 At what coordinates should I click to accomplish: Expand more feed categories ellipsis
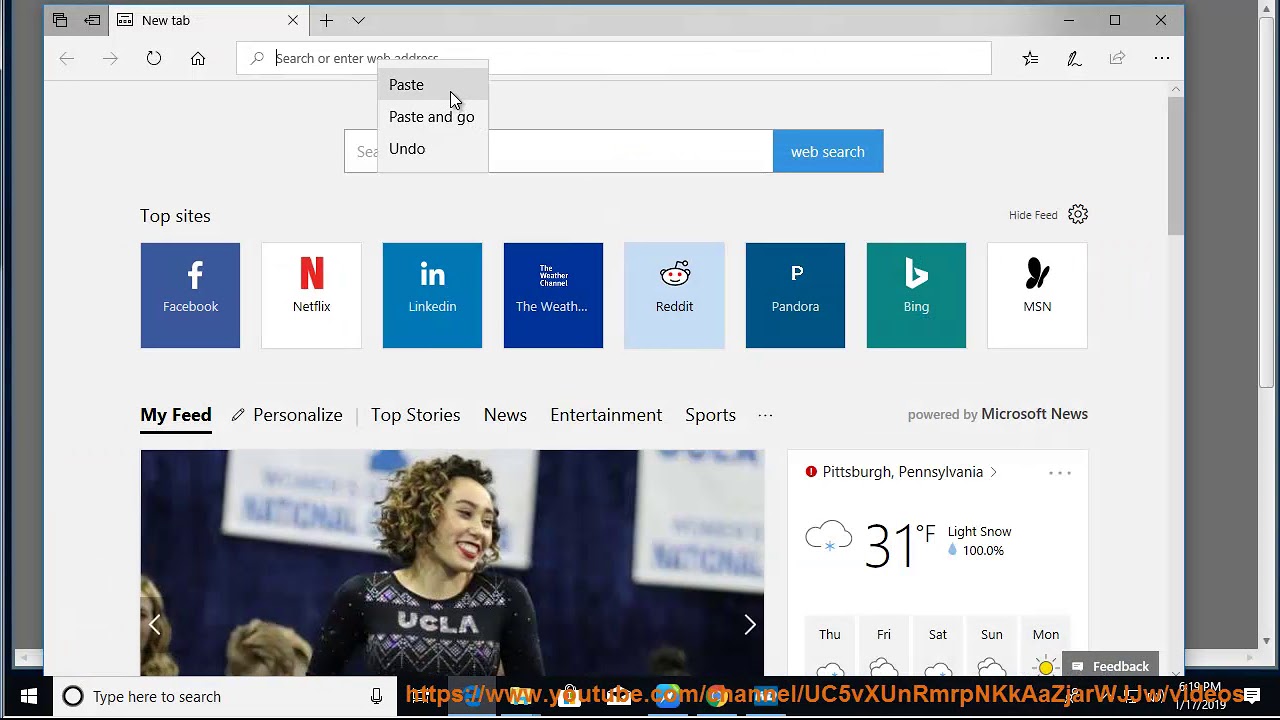point(765,415)
